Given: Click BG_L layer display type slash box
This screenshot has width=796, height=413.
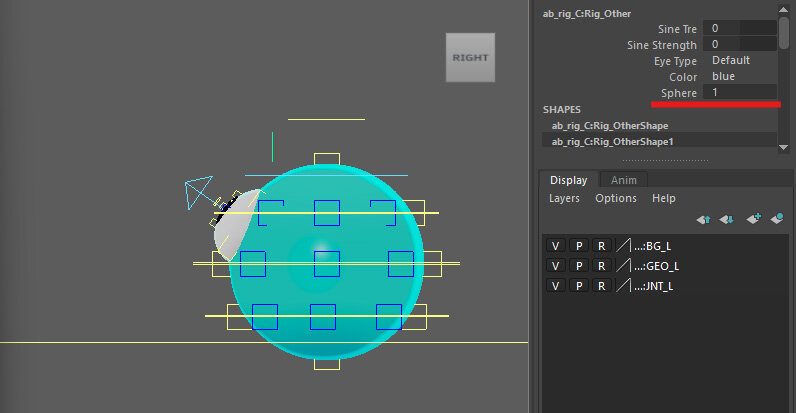Looking at the screenshot, I should tap(624, 245).
